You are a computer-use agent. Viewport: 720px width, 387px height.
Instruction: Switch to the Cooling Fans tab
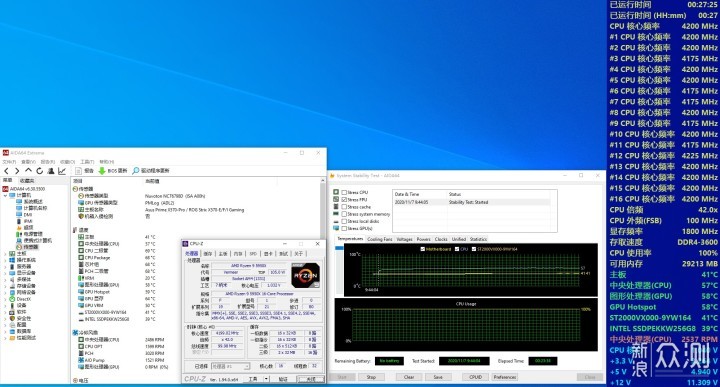point(380,239)
